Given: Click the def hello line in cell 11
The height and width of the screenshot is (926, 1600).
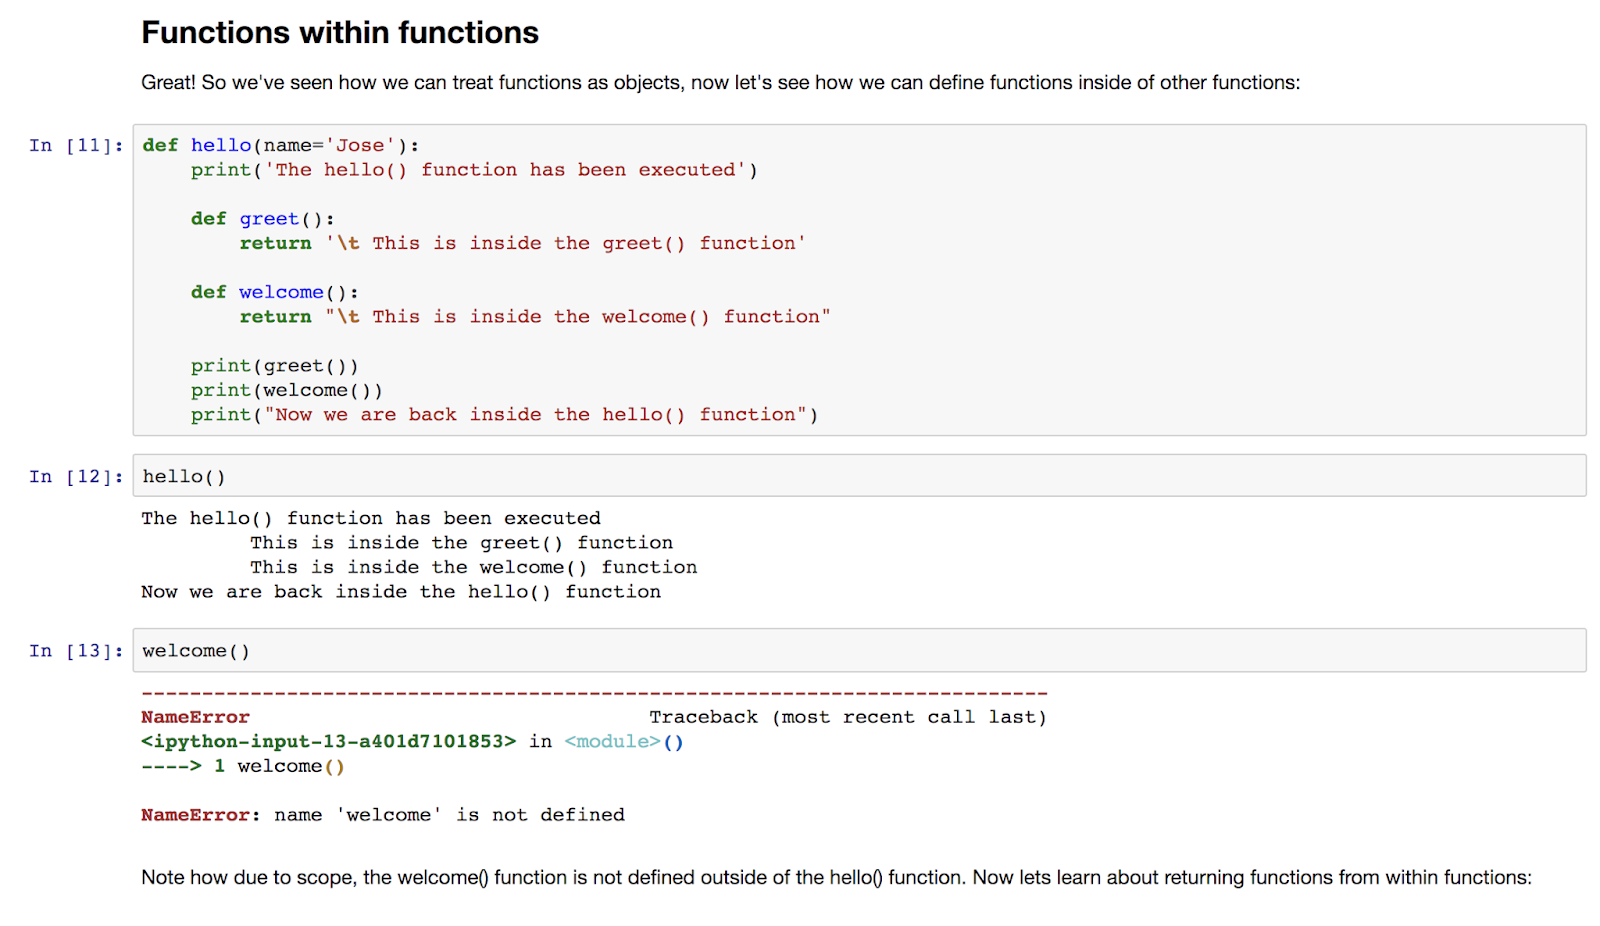Looking at the screenshot, I should (x=280, y=145).
